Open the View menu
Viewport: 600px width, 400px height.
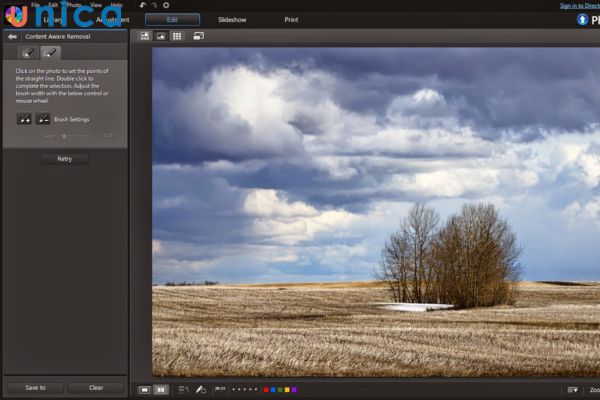(95, 5)
